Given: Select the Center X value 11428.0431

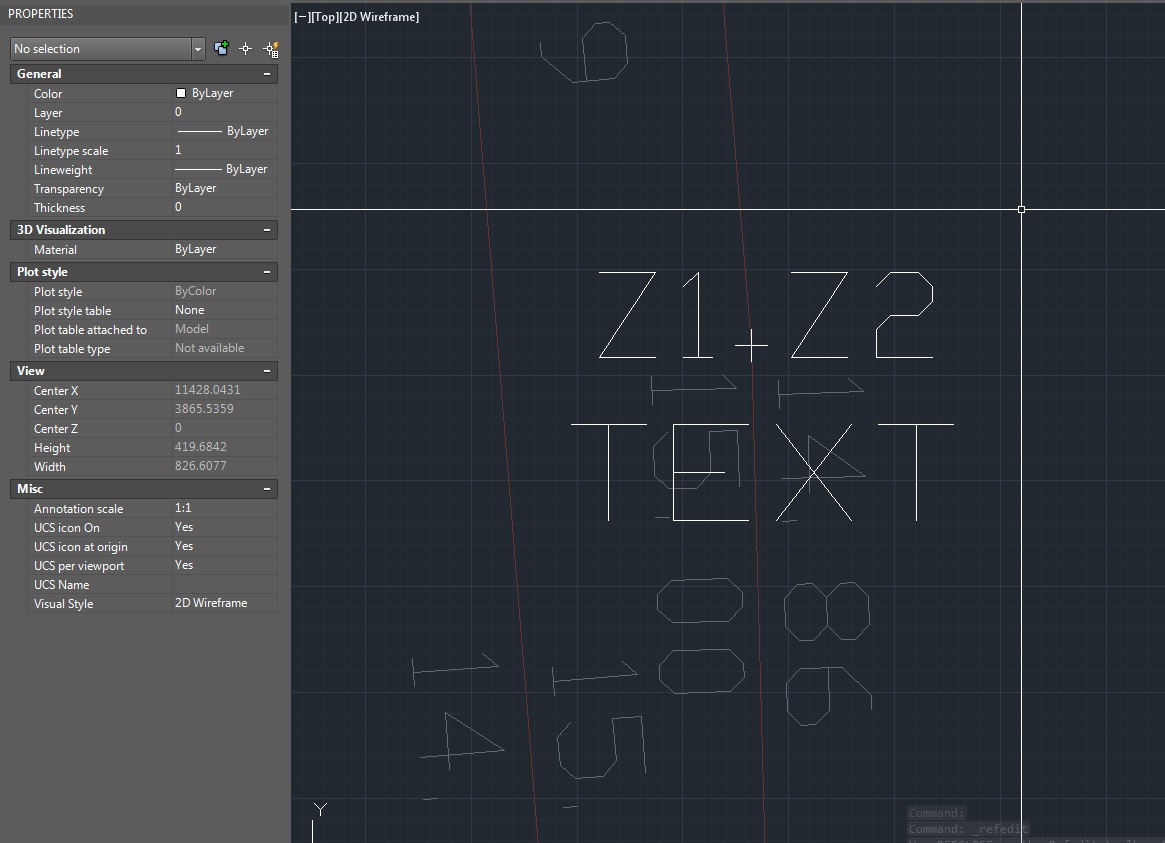Looking at the screenshot, I should click(207, 390).
